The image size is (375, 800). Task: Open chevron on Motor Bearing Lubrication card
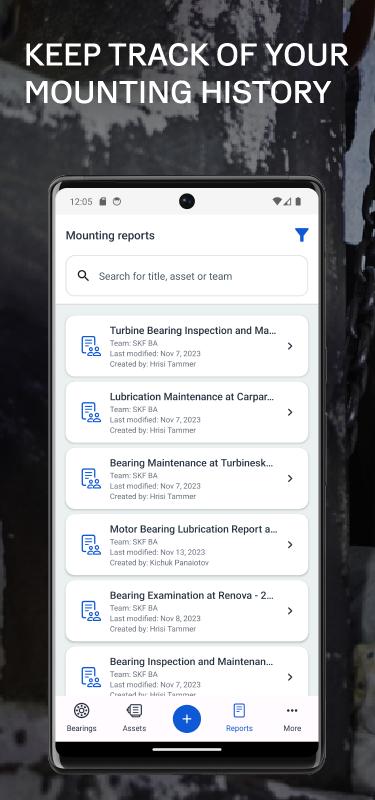coord(290,544)
